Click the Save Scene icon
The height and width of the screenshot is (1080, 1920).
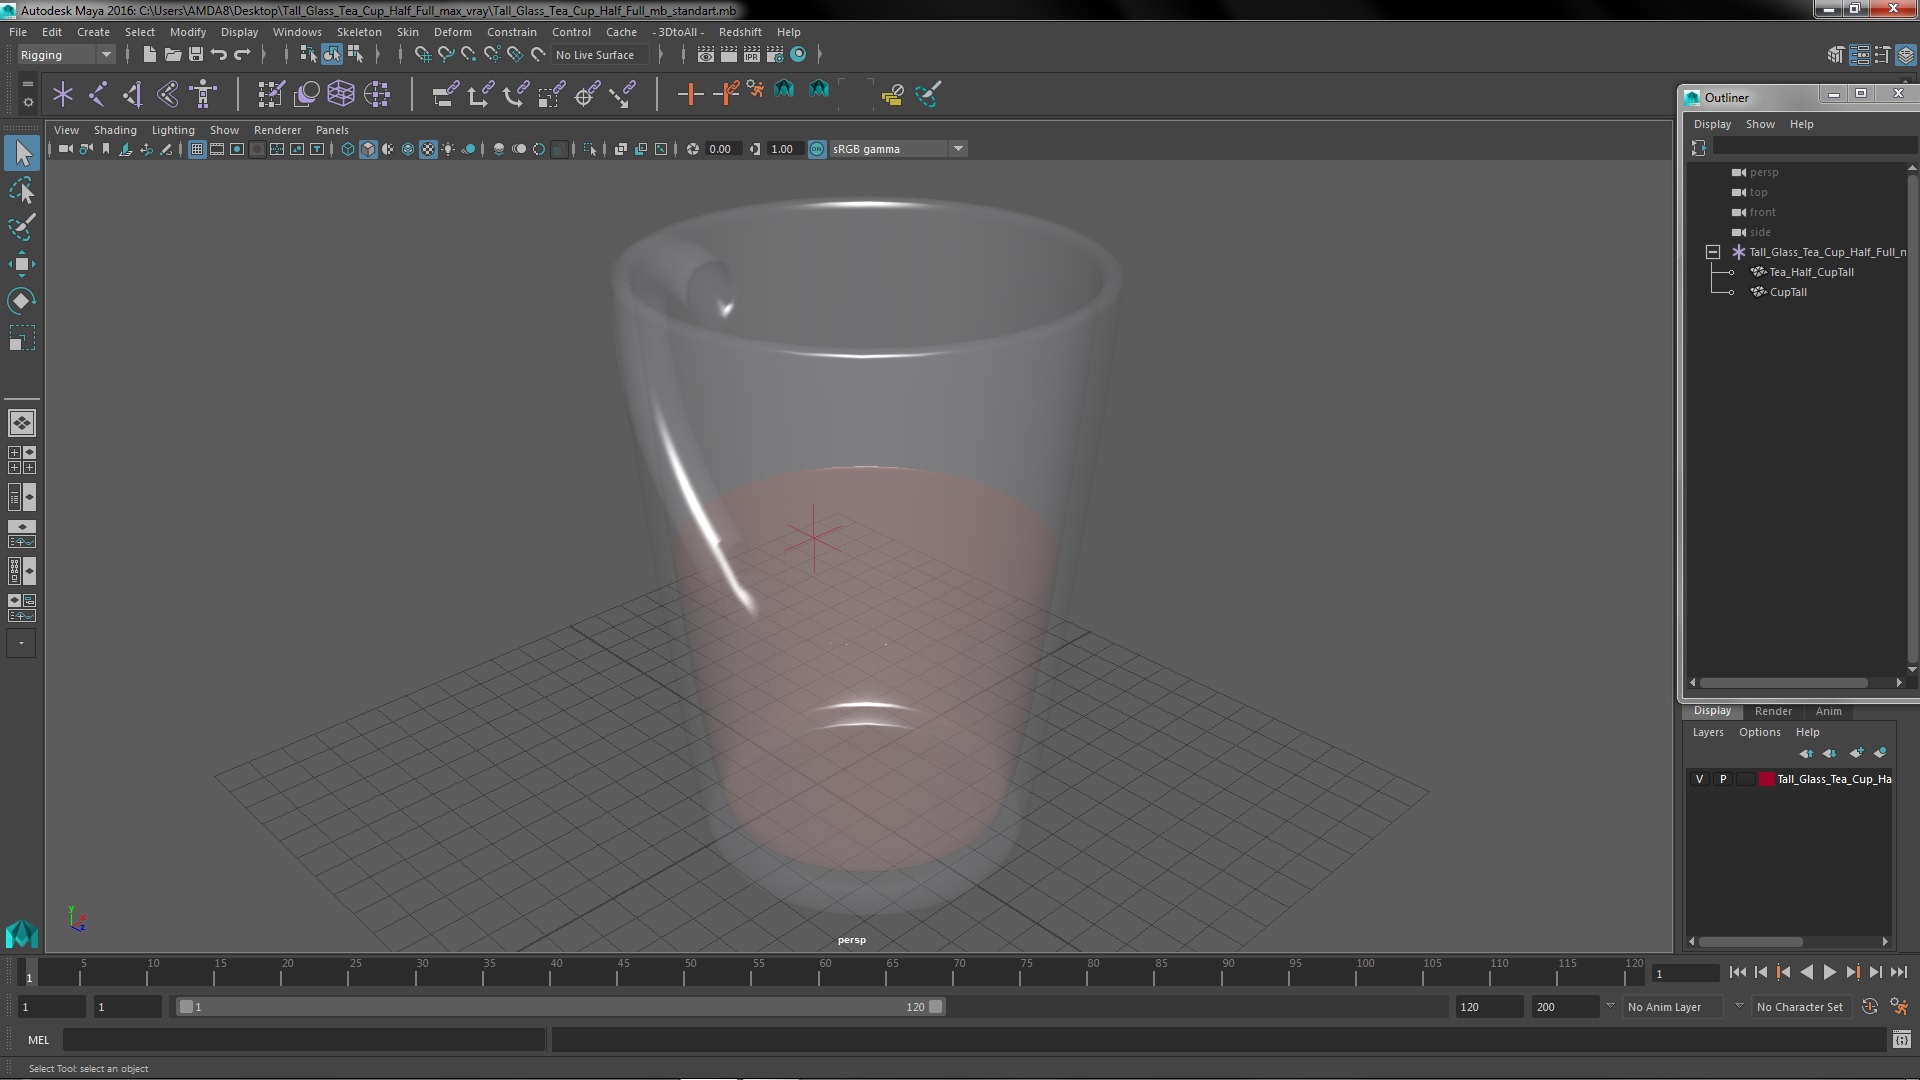[x=196, y=55]
